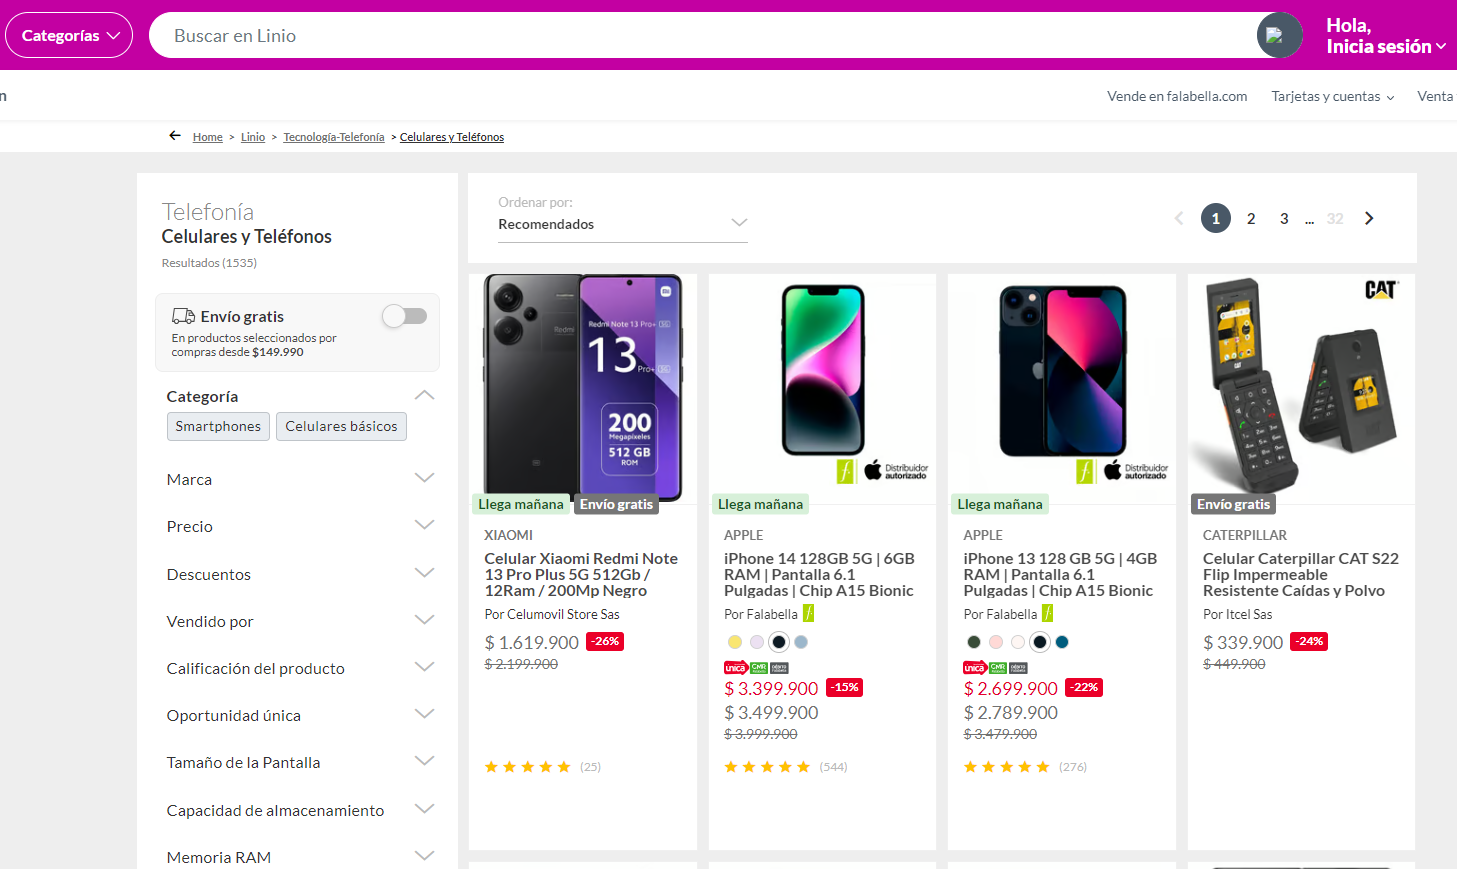
Task: Click the five-star rating under Xiaomi Redmi Note
Action: 527,767
